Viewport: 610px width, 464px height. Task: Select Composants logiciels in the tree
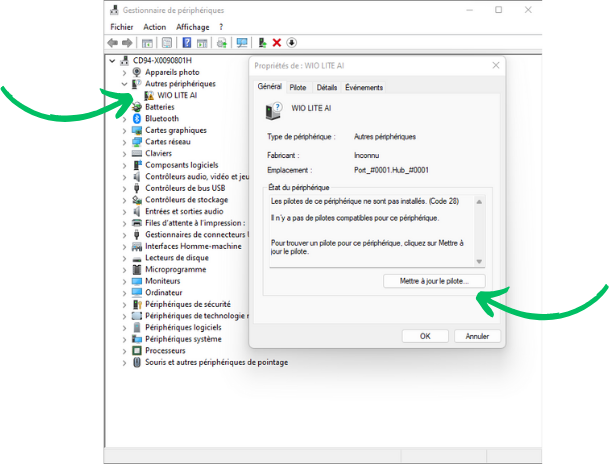[182, 165]
